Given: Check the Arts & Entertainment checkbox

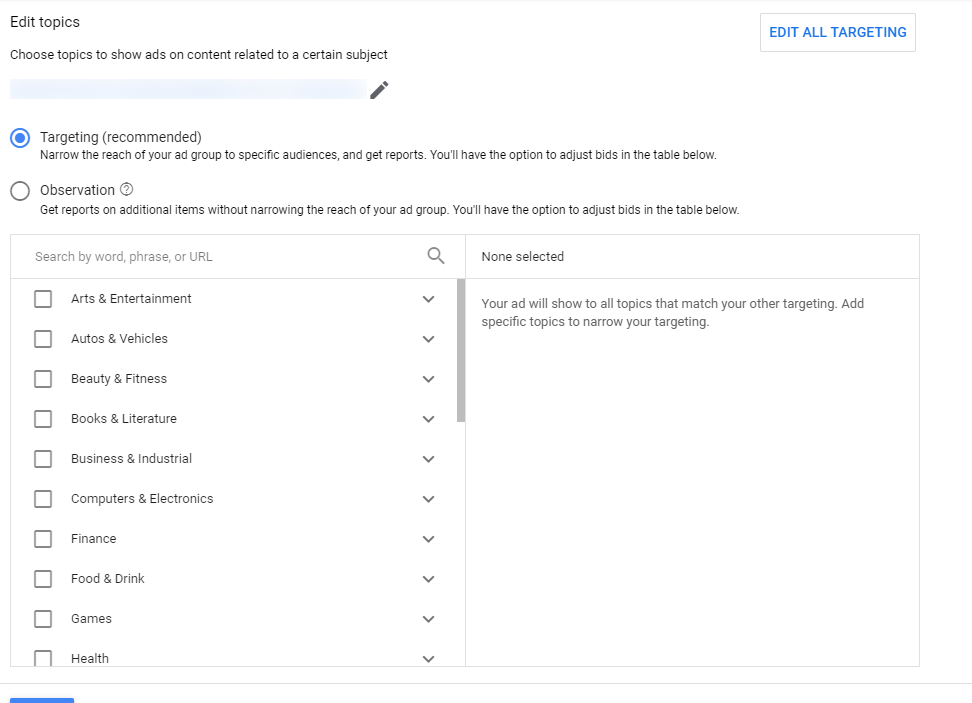Looking at the screenshot, I should [43, 299].
